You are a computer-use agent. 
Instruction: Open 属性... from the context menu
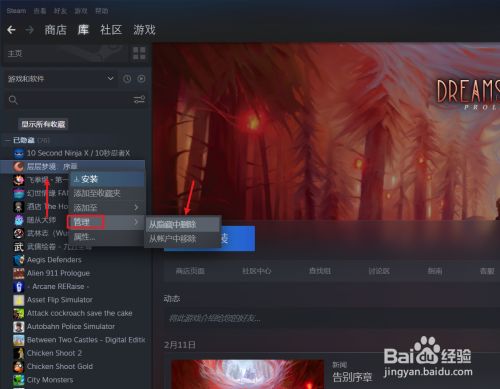[x=106, y=237]
